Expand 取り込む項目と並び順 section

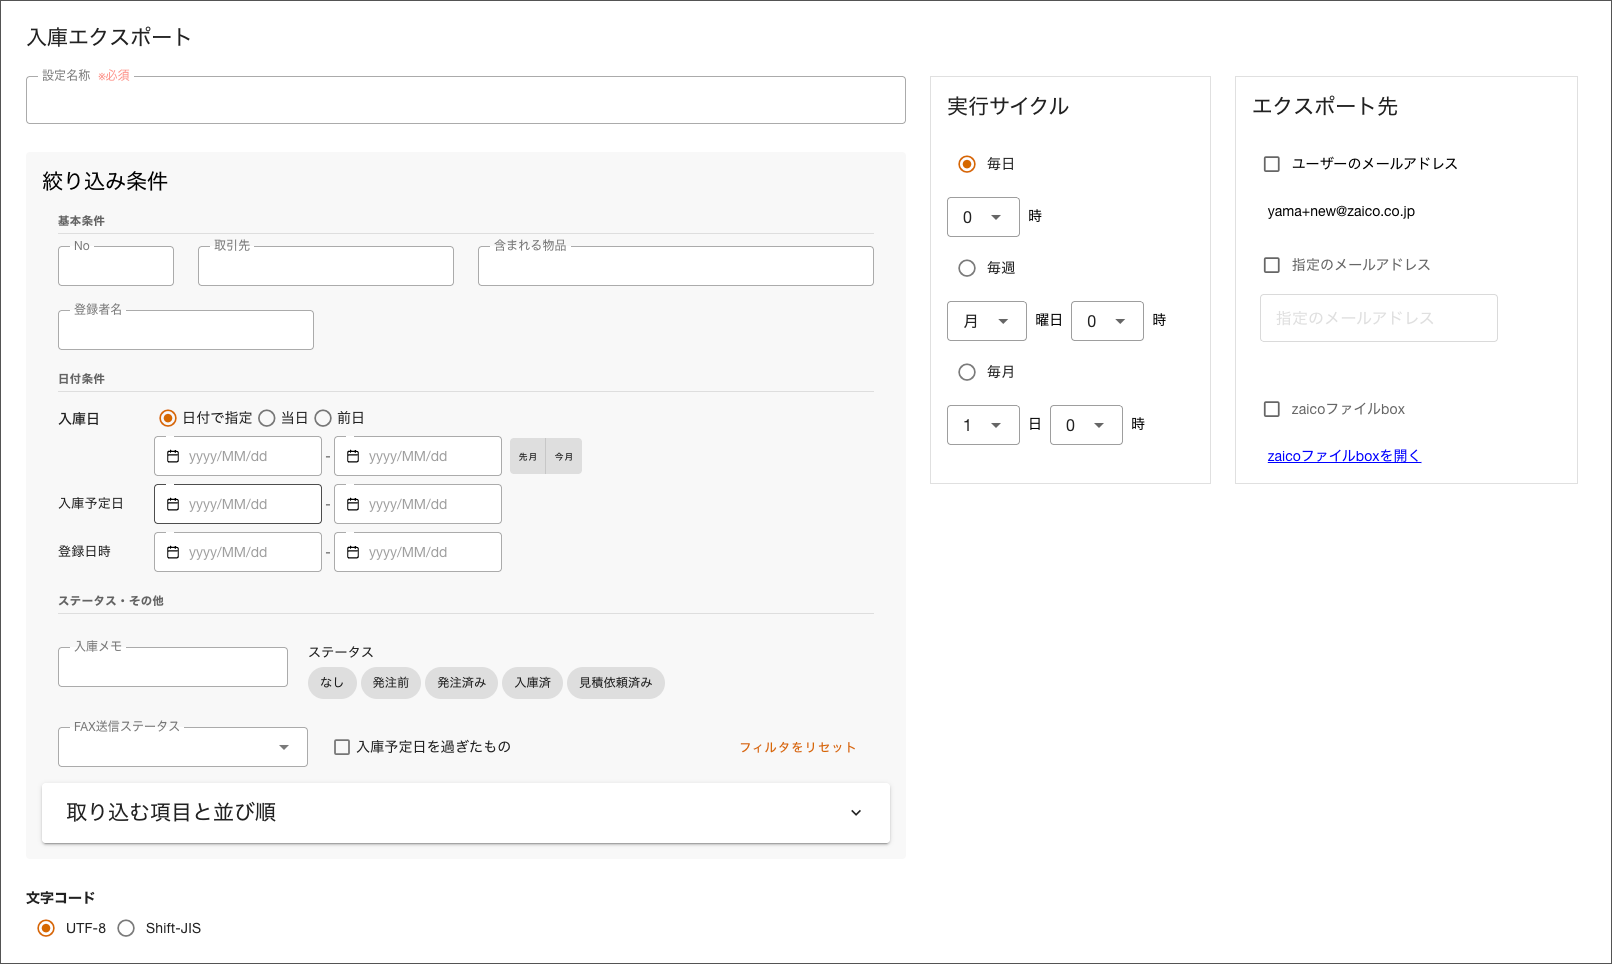(466, 813)
